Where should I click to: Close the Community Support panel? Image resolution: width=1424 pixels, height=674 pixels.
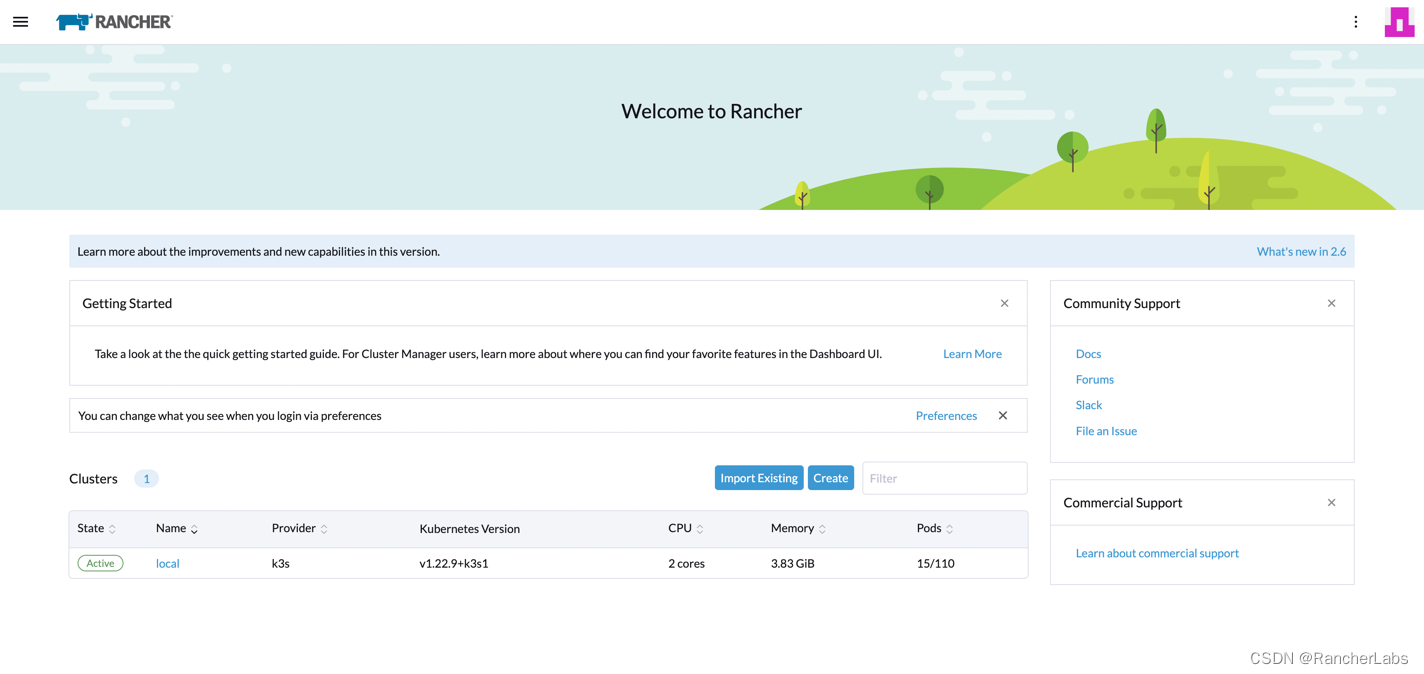pos(1331,303)
